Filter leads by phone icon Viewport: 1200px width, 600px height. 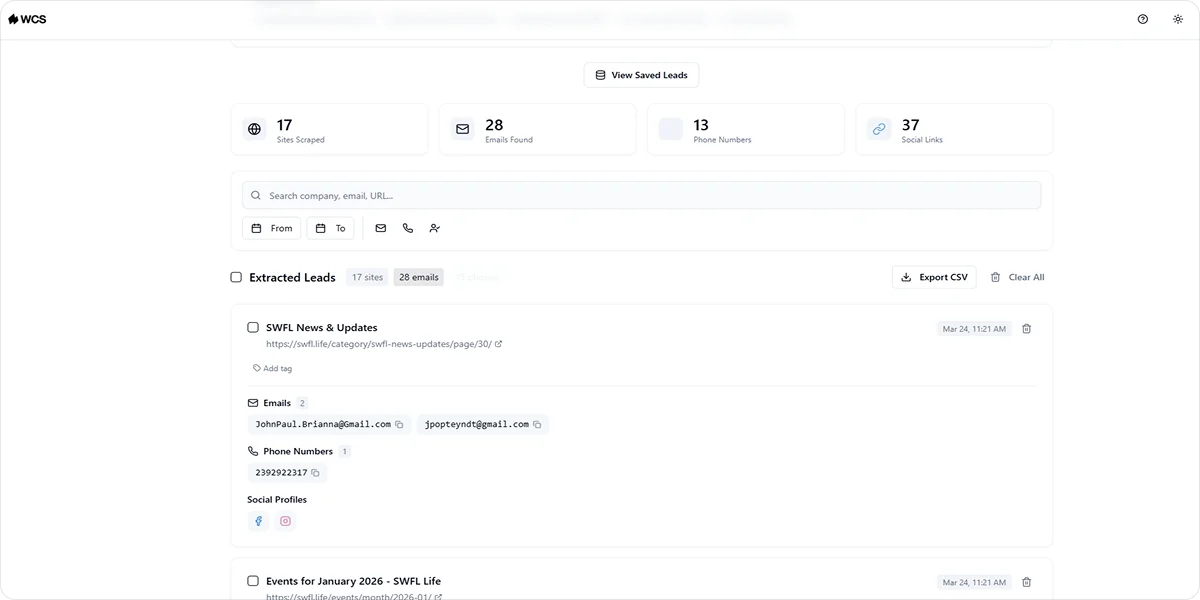tap(408, 228)
